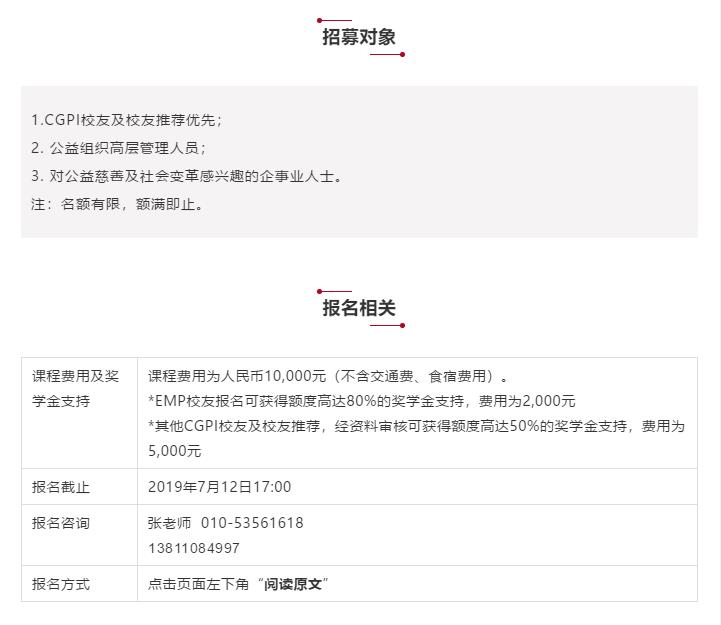
Task: Click the note 名额有限，额满即止
Action: coord(117,204)
